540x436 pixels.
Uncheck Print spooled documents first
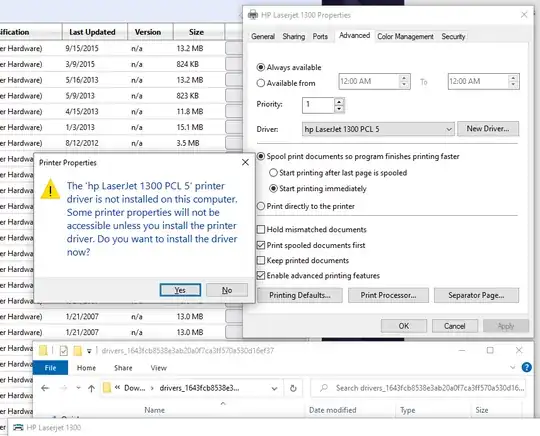261,245
